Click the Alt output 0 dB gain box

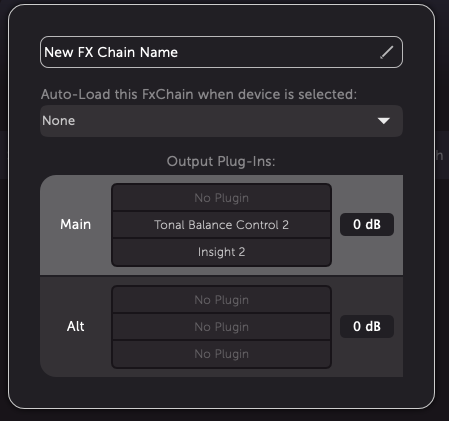click(x=367, y=326)
